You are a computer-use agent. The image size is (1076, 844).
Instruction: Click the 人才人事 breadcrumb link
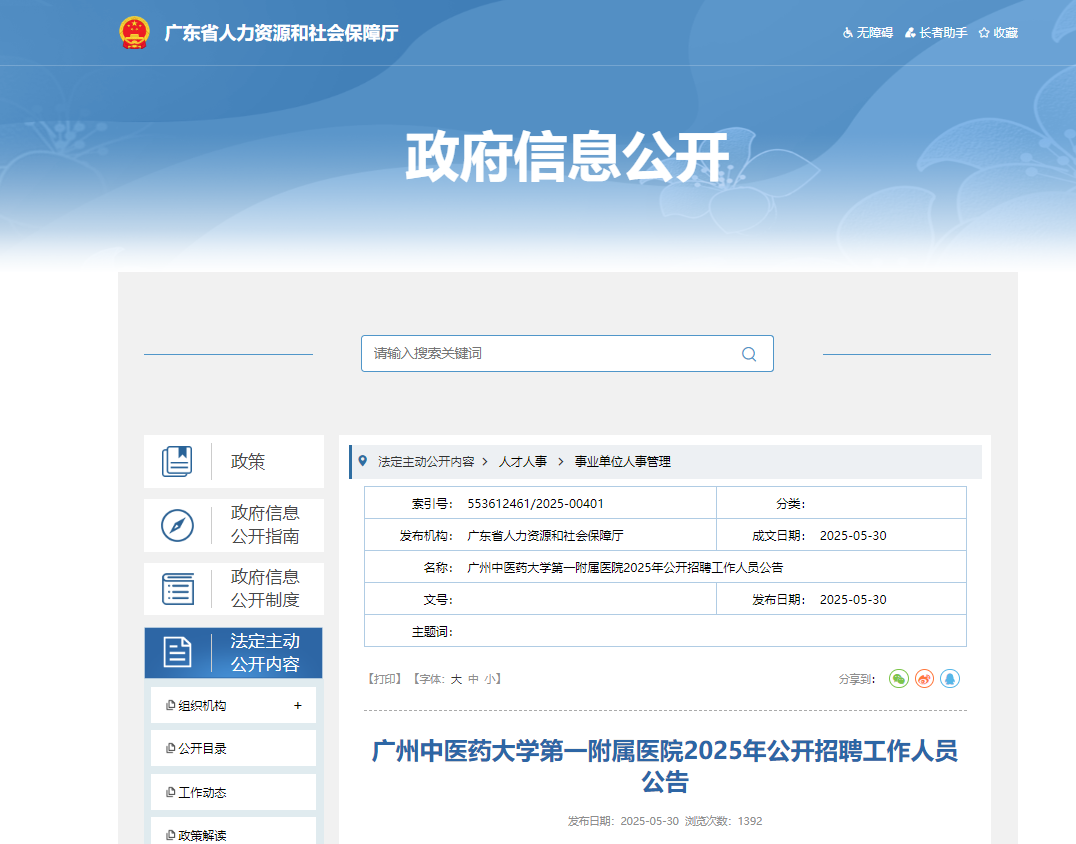tap(523, 462)
